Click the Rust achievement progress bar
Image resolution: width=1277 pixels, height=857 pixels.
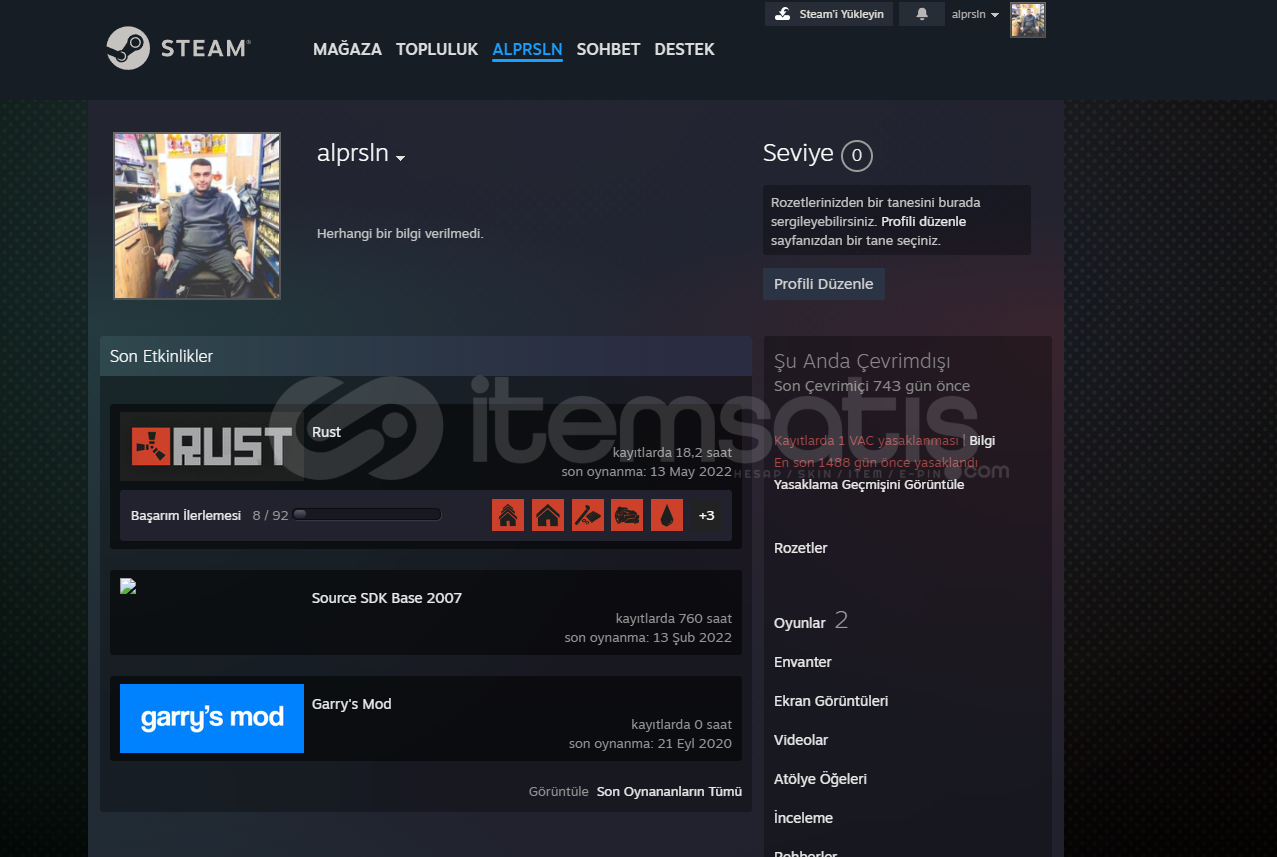tap(367, 515)
